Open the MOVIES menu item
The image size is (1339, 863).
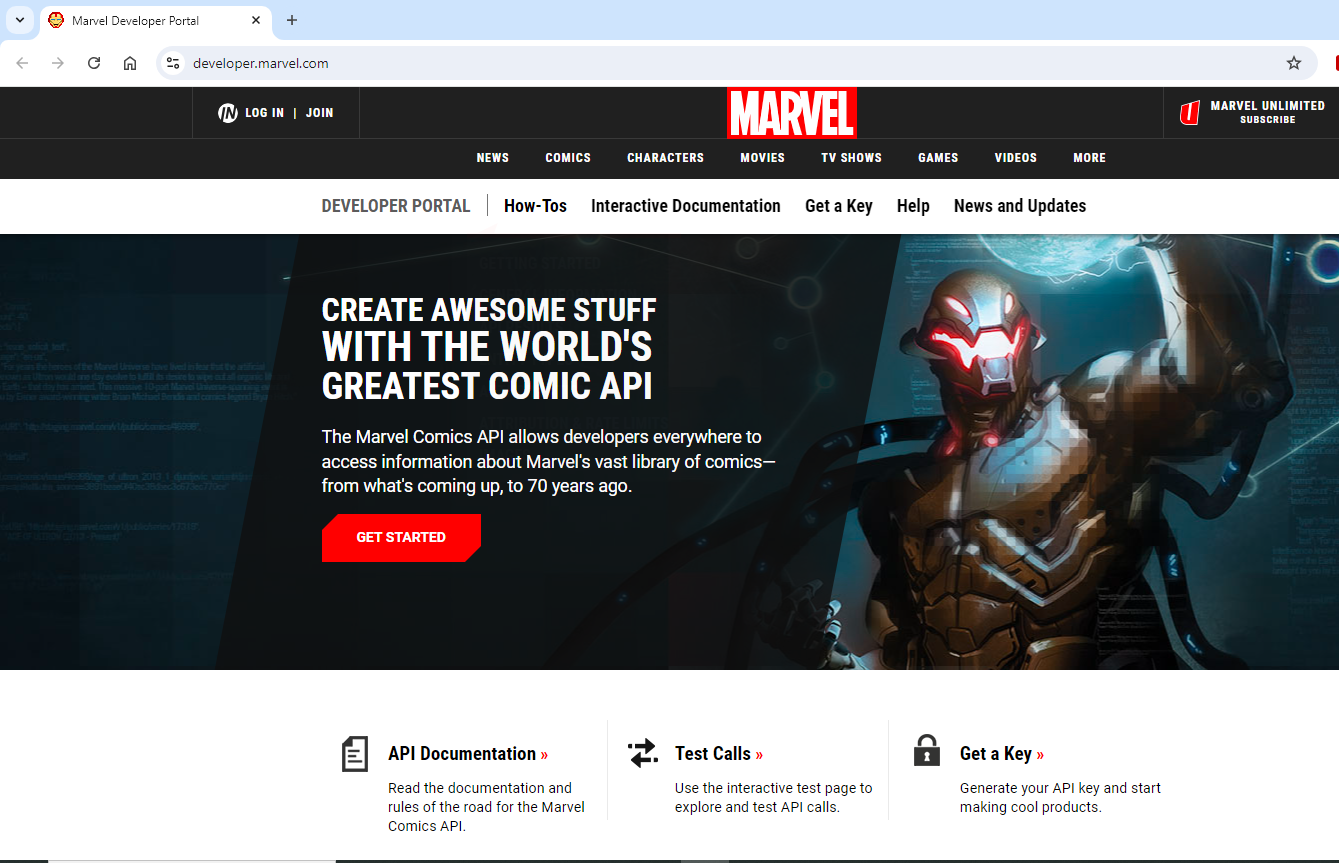763,158
